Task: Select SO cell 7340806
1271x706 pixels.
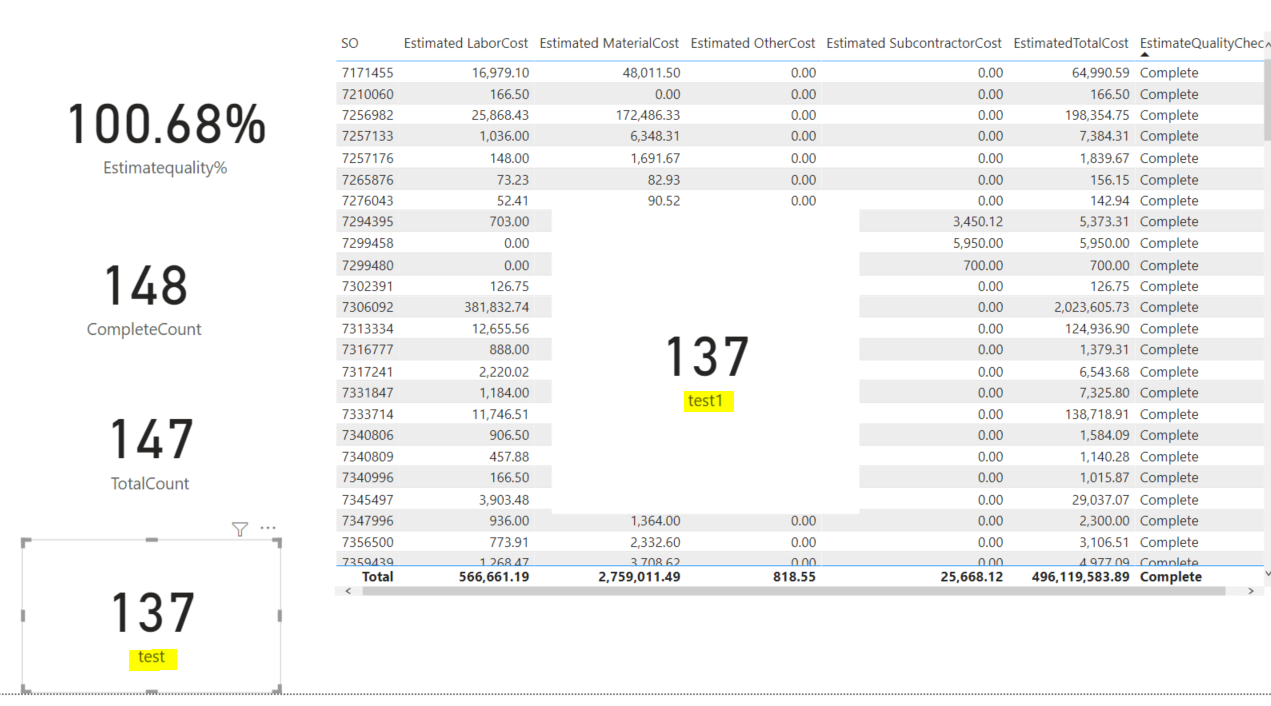Action: (367, 435)
